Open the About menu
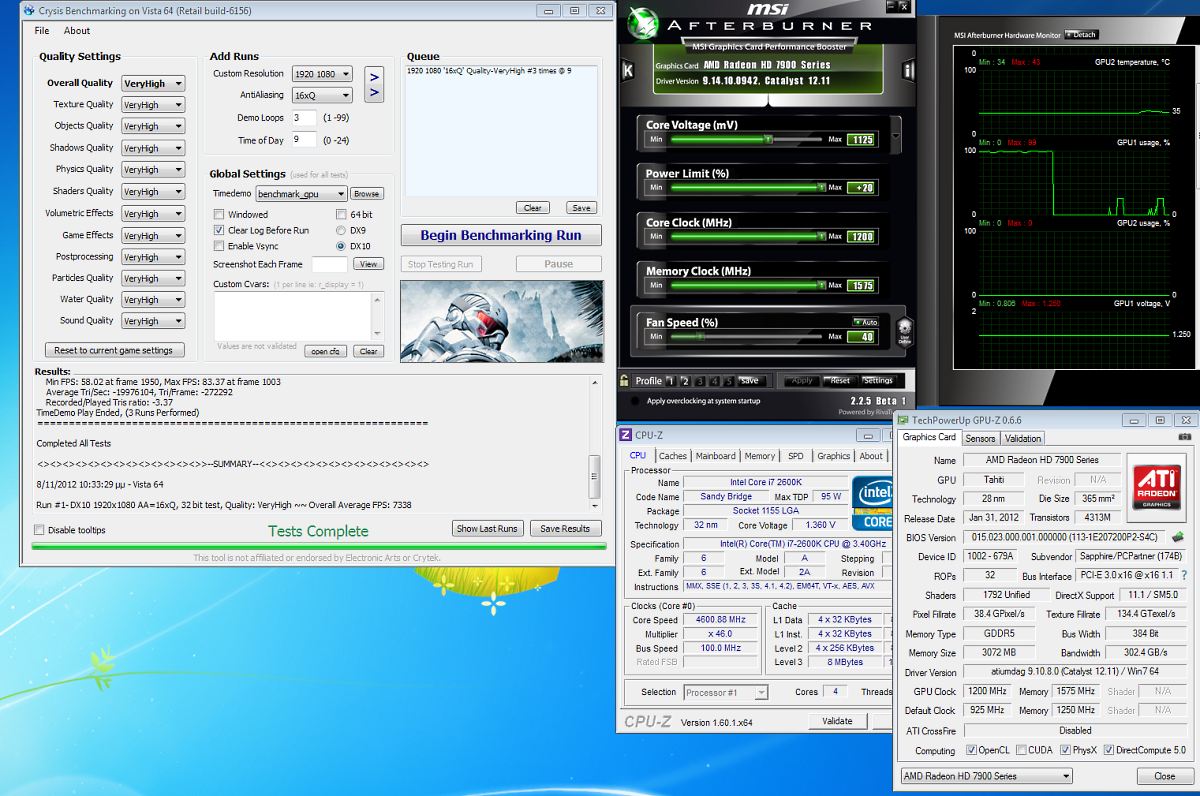This screenshot has width=1200, height=796. pos(77,31)
